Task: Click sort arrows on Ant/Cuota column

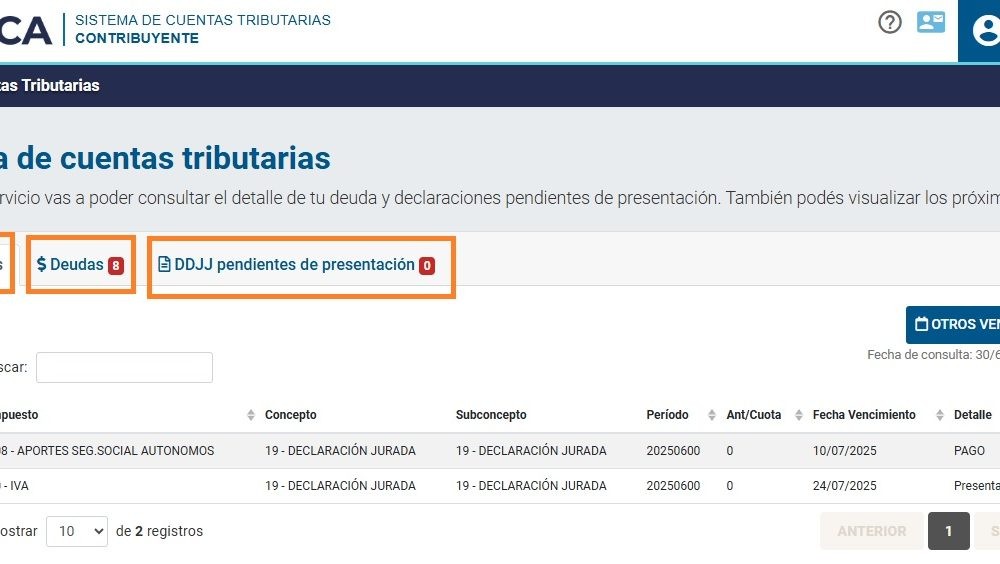Action: tap(799, 415)
